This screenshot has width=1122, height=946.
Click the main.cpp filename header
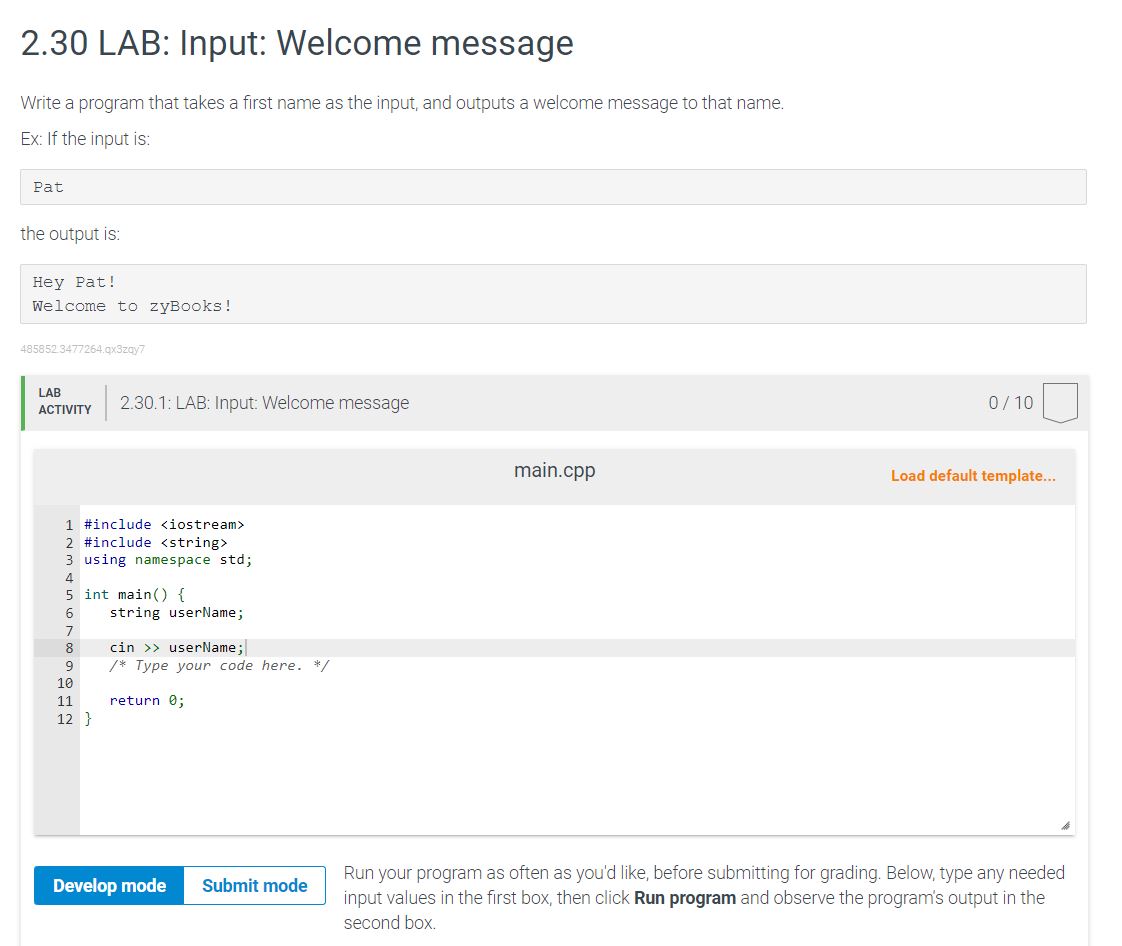554,470
